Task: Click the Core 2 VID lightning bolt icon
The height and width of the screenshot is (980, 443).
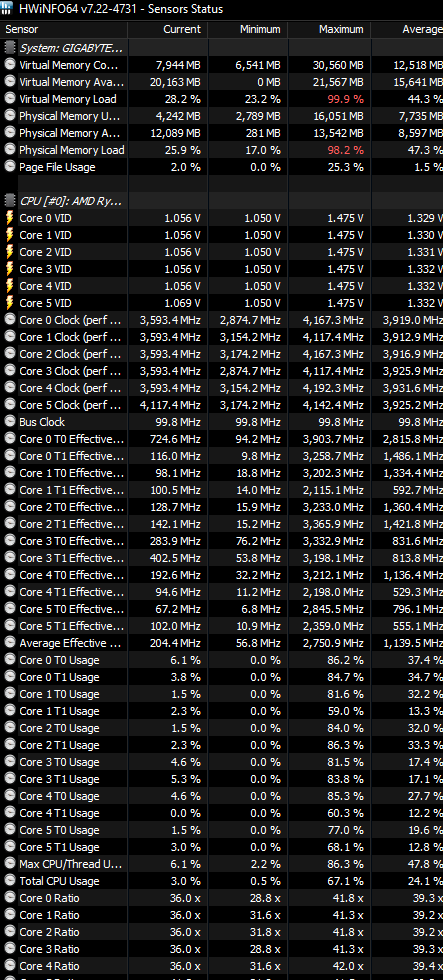Action: coord(10,252)
